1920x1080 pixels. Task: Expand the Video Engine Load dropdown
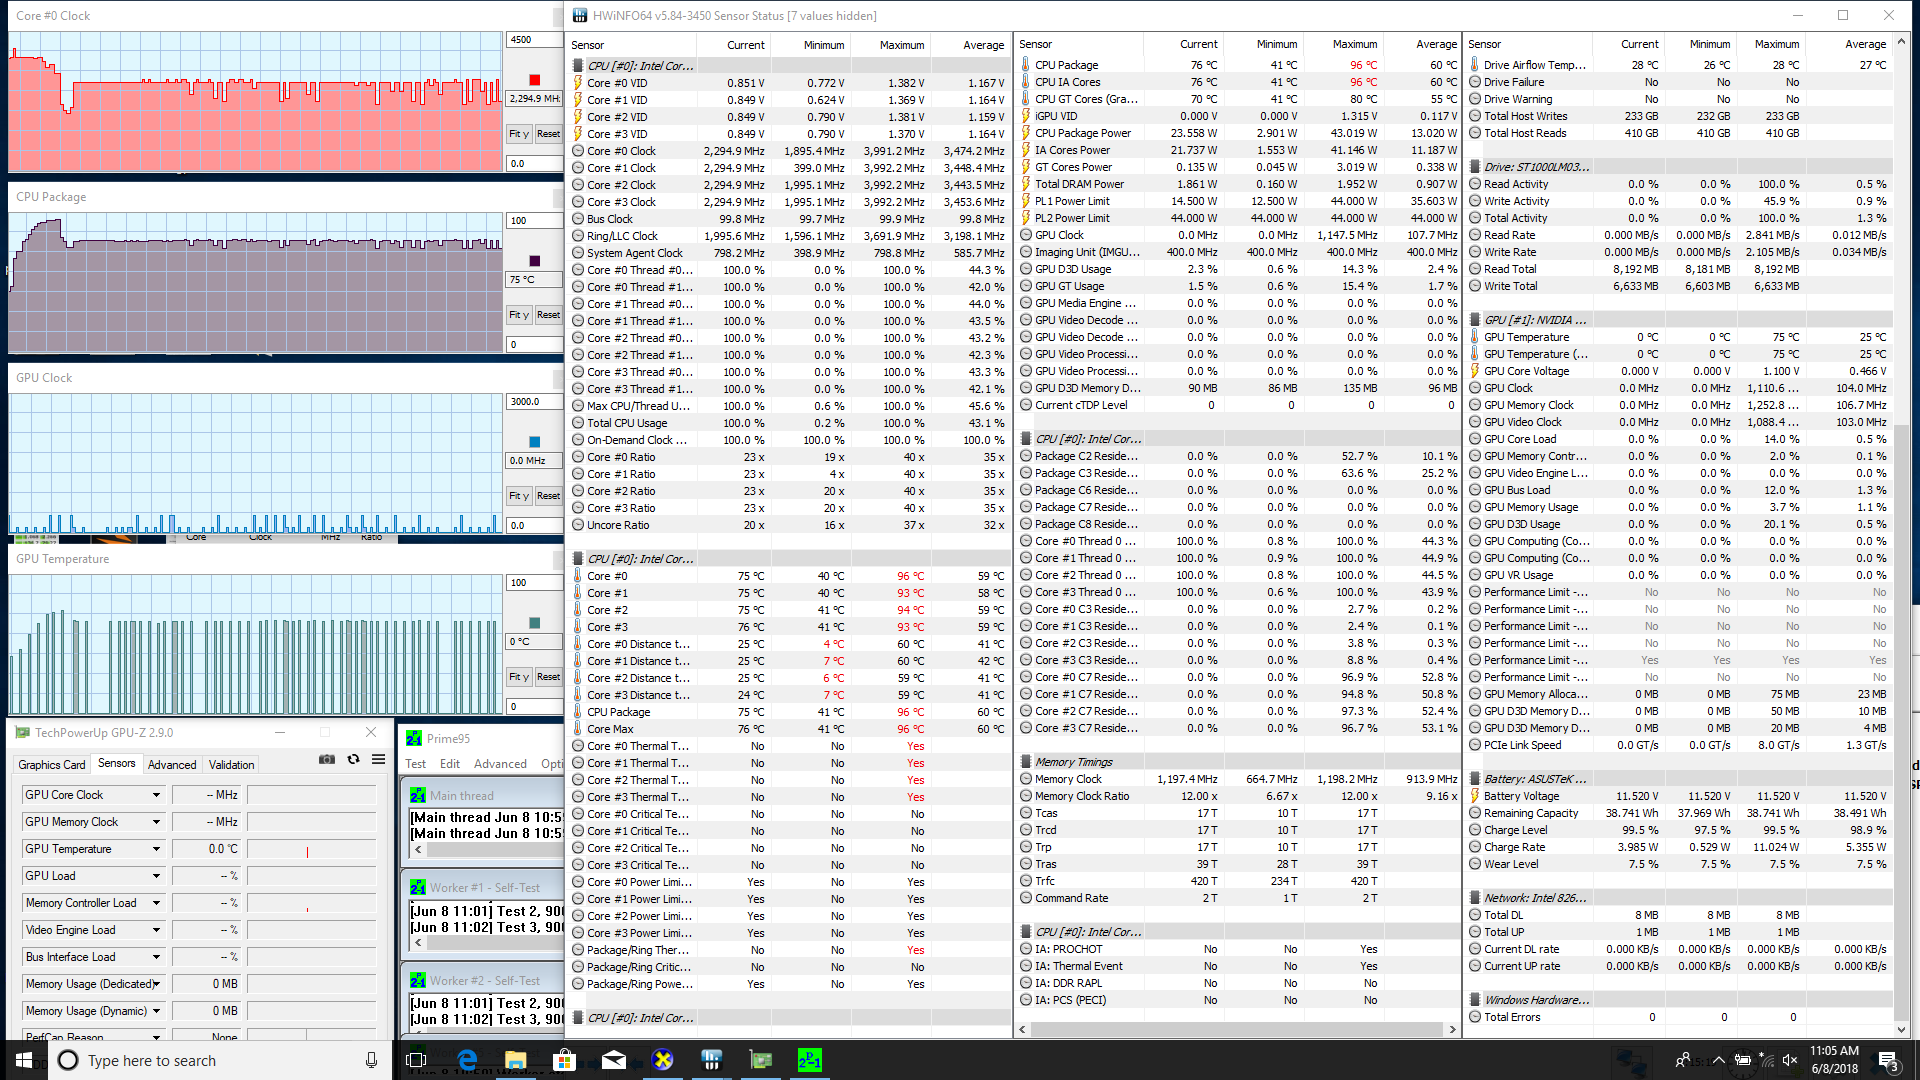click(x=156, y=930)
